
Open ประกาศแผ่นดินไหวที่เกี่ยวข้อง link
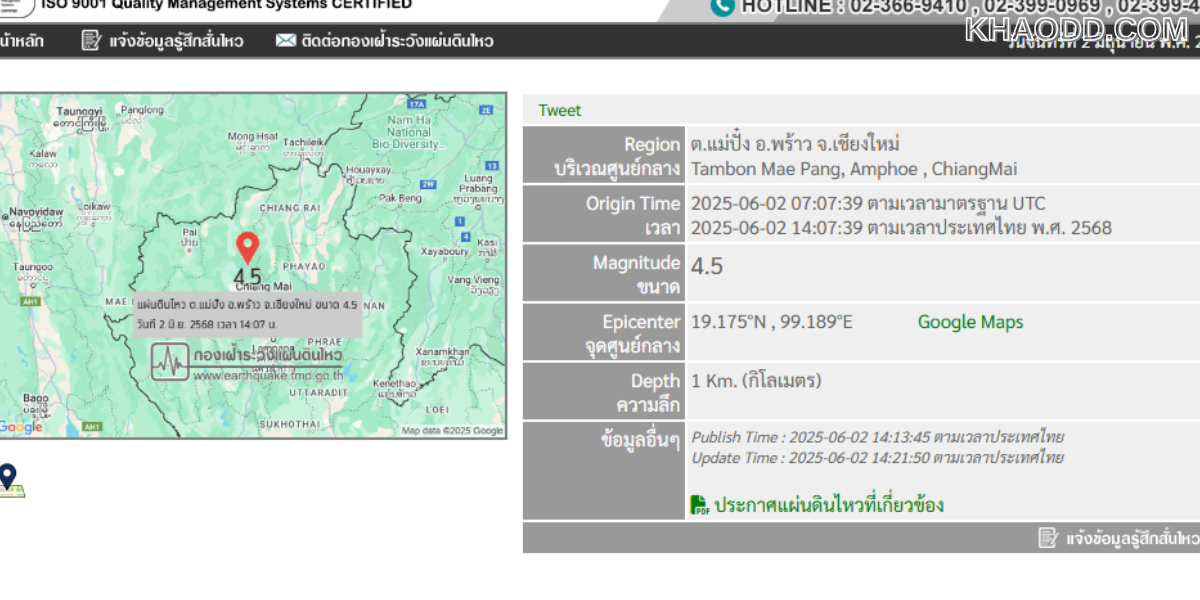click(829, 505)
